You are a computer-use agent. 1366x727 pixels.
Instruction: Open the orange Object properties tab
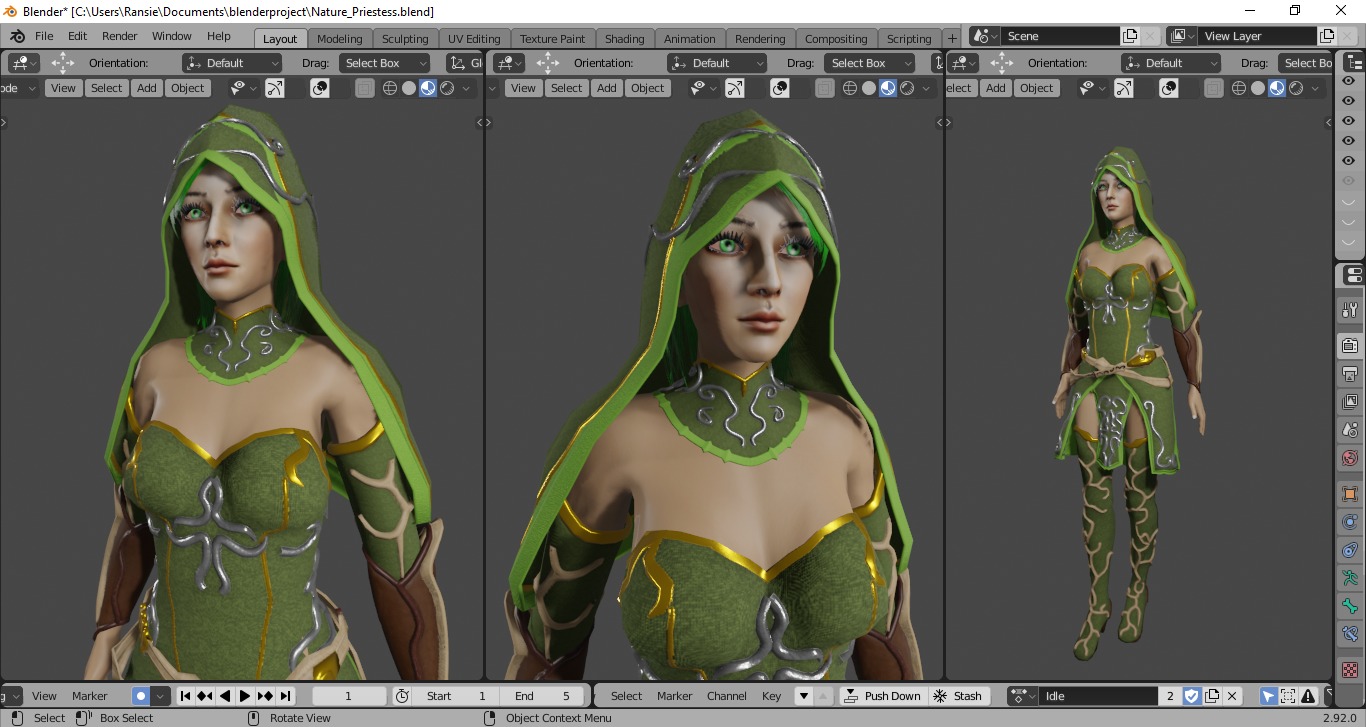tap(1350, 494)
